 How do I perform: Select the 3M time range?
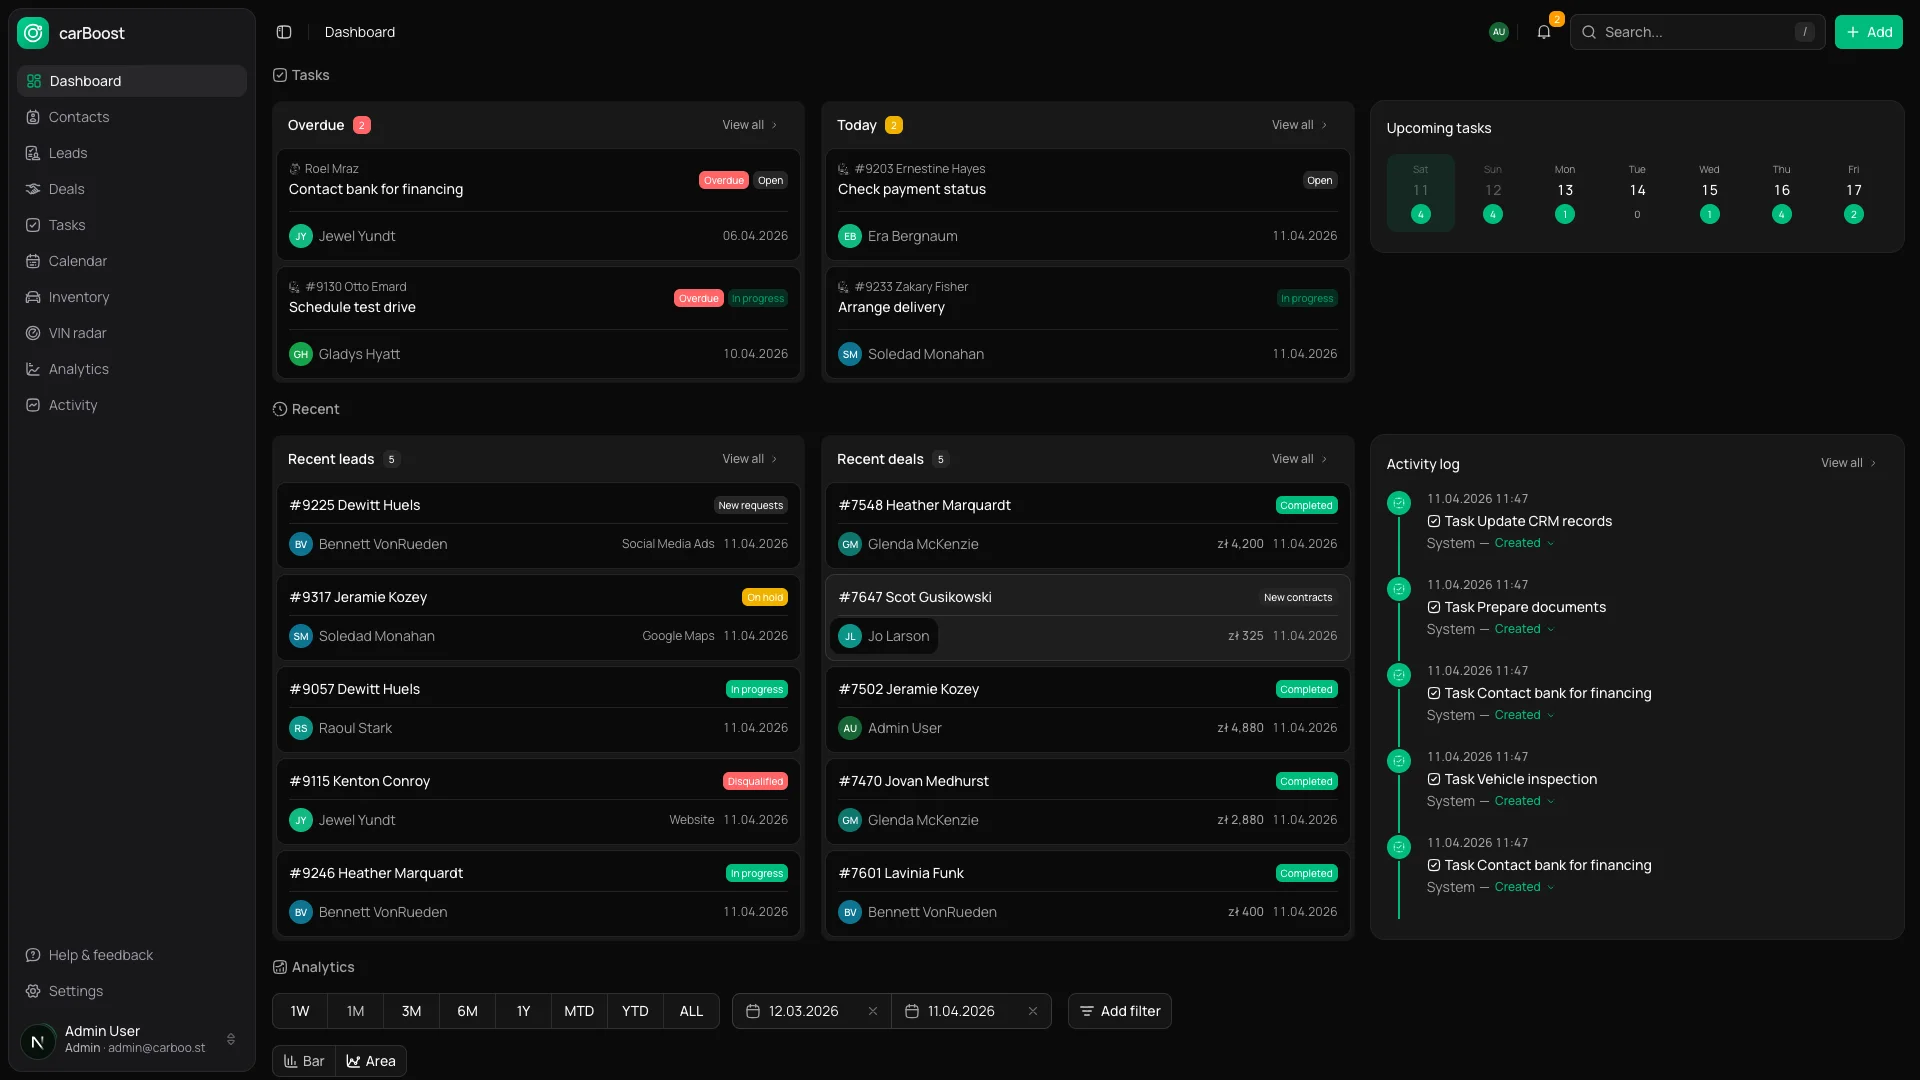pyautogui.click(x=411, y=1011)
